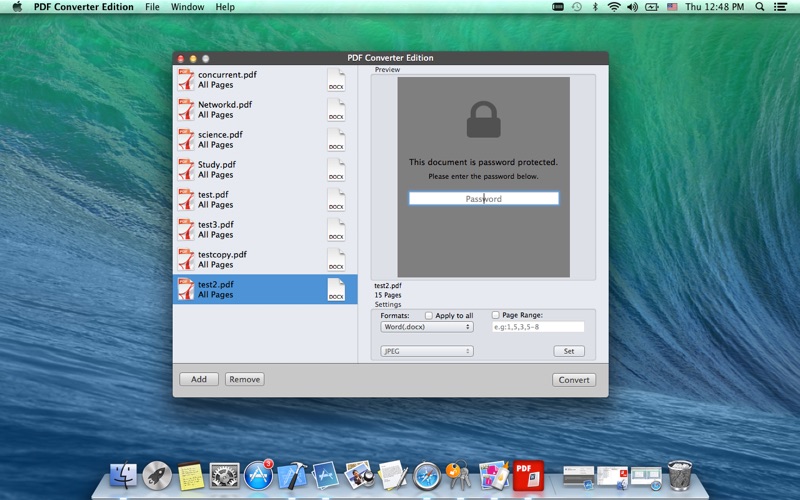Click the Set button
800x500 pixels.
tap(569, 351)
